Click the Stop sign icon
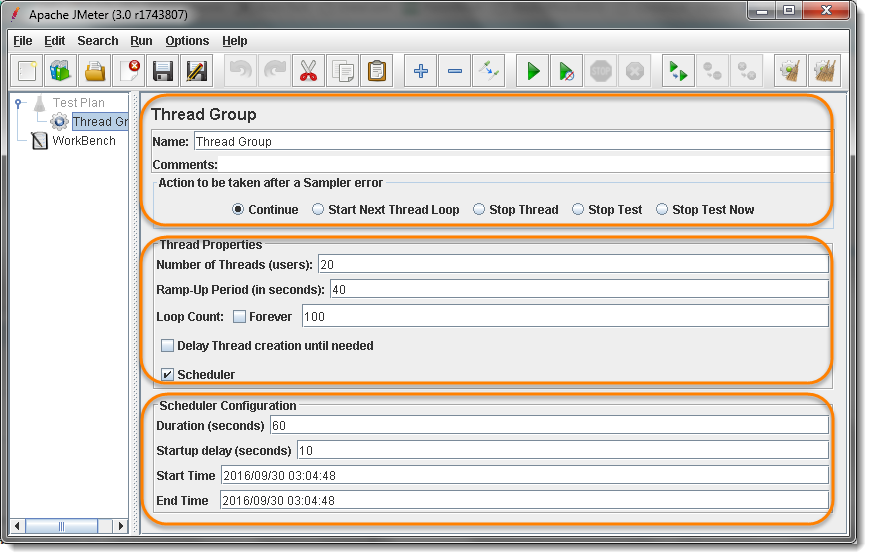 (x=601, y=71)
